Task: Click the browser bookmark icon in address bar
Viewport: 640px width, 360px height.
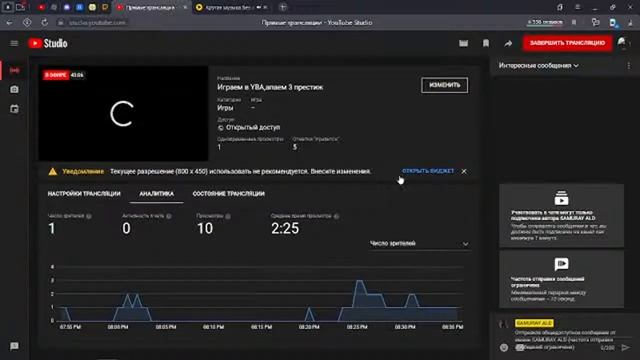Action: pos(574,23)
